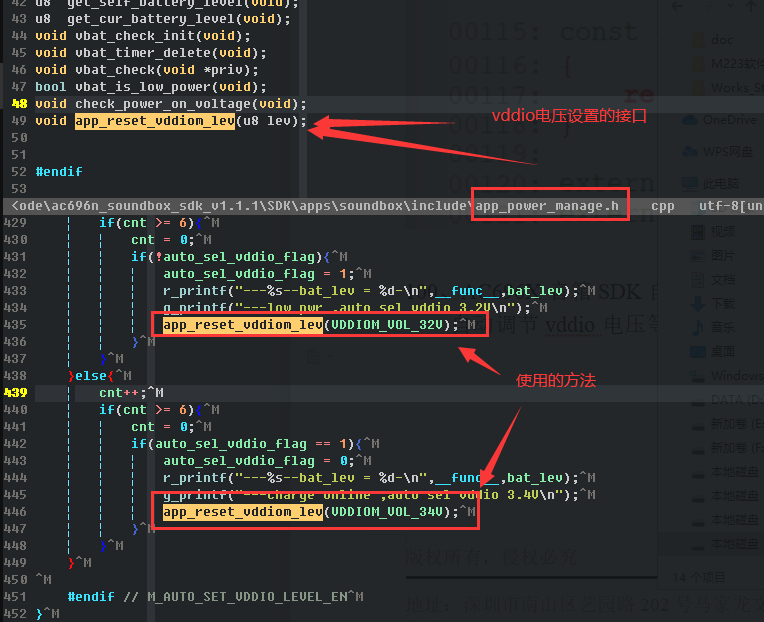Click if(cnt >= 6) on line 440

151,410
